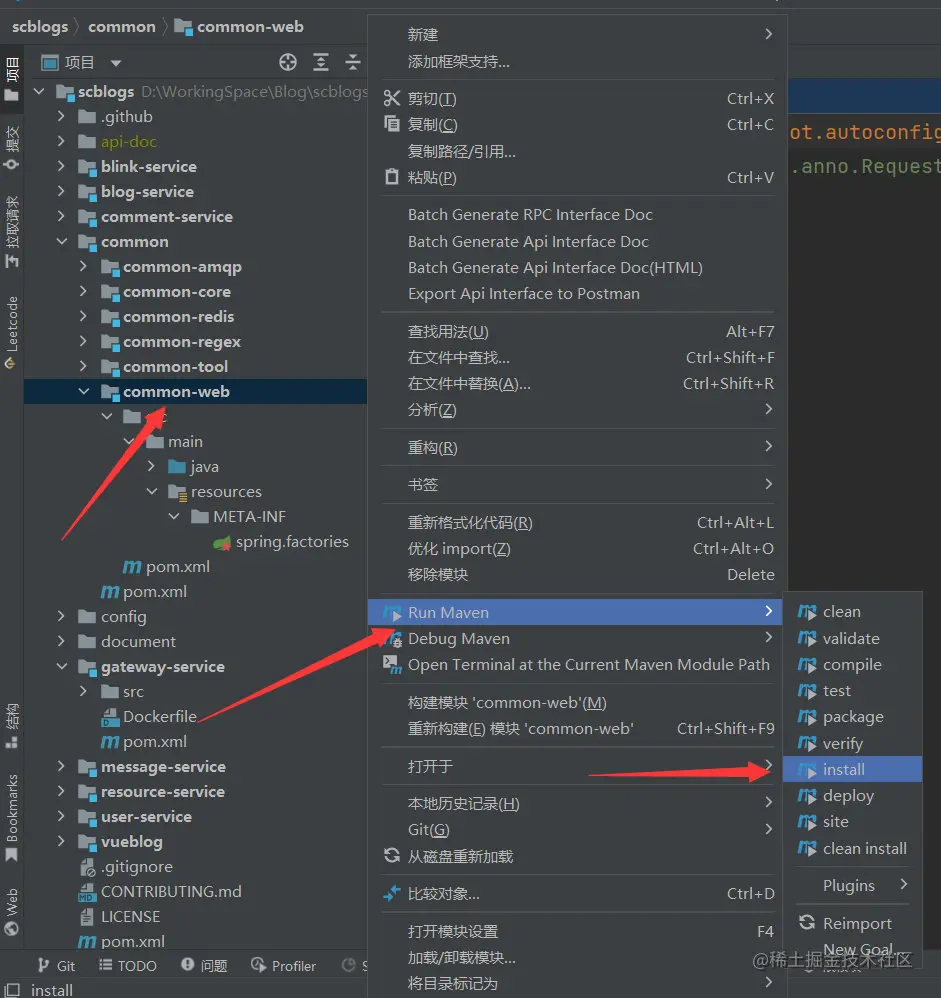
Task: Click the Paste clipboard icon in context menu
Action: [x=392, y=177]
